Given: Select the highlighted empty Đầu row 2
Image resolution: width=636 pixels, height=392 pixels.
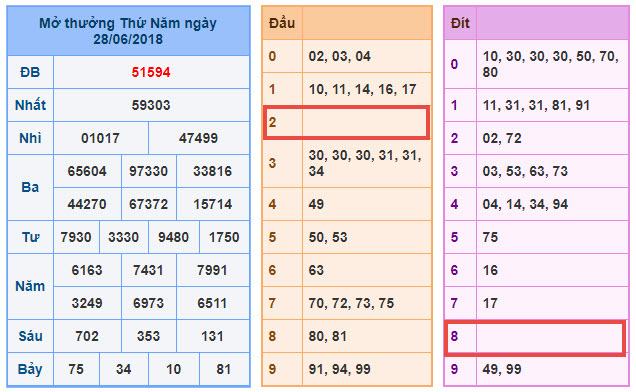Looking at the screenshot, I should [346, 122].
